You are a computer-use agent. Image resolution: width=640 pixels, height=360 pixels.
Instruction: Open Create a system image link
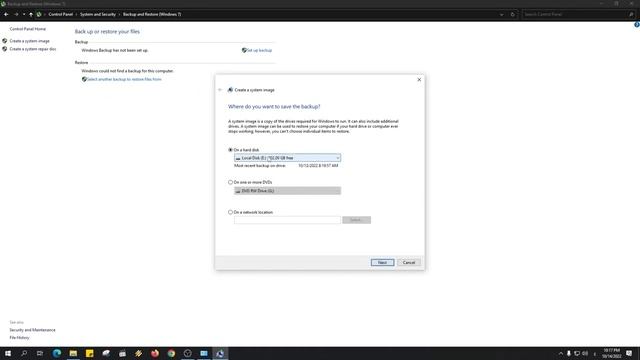tap(29, 41)
